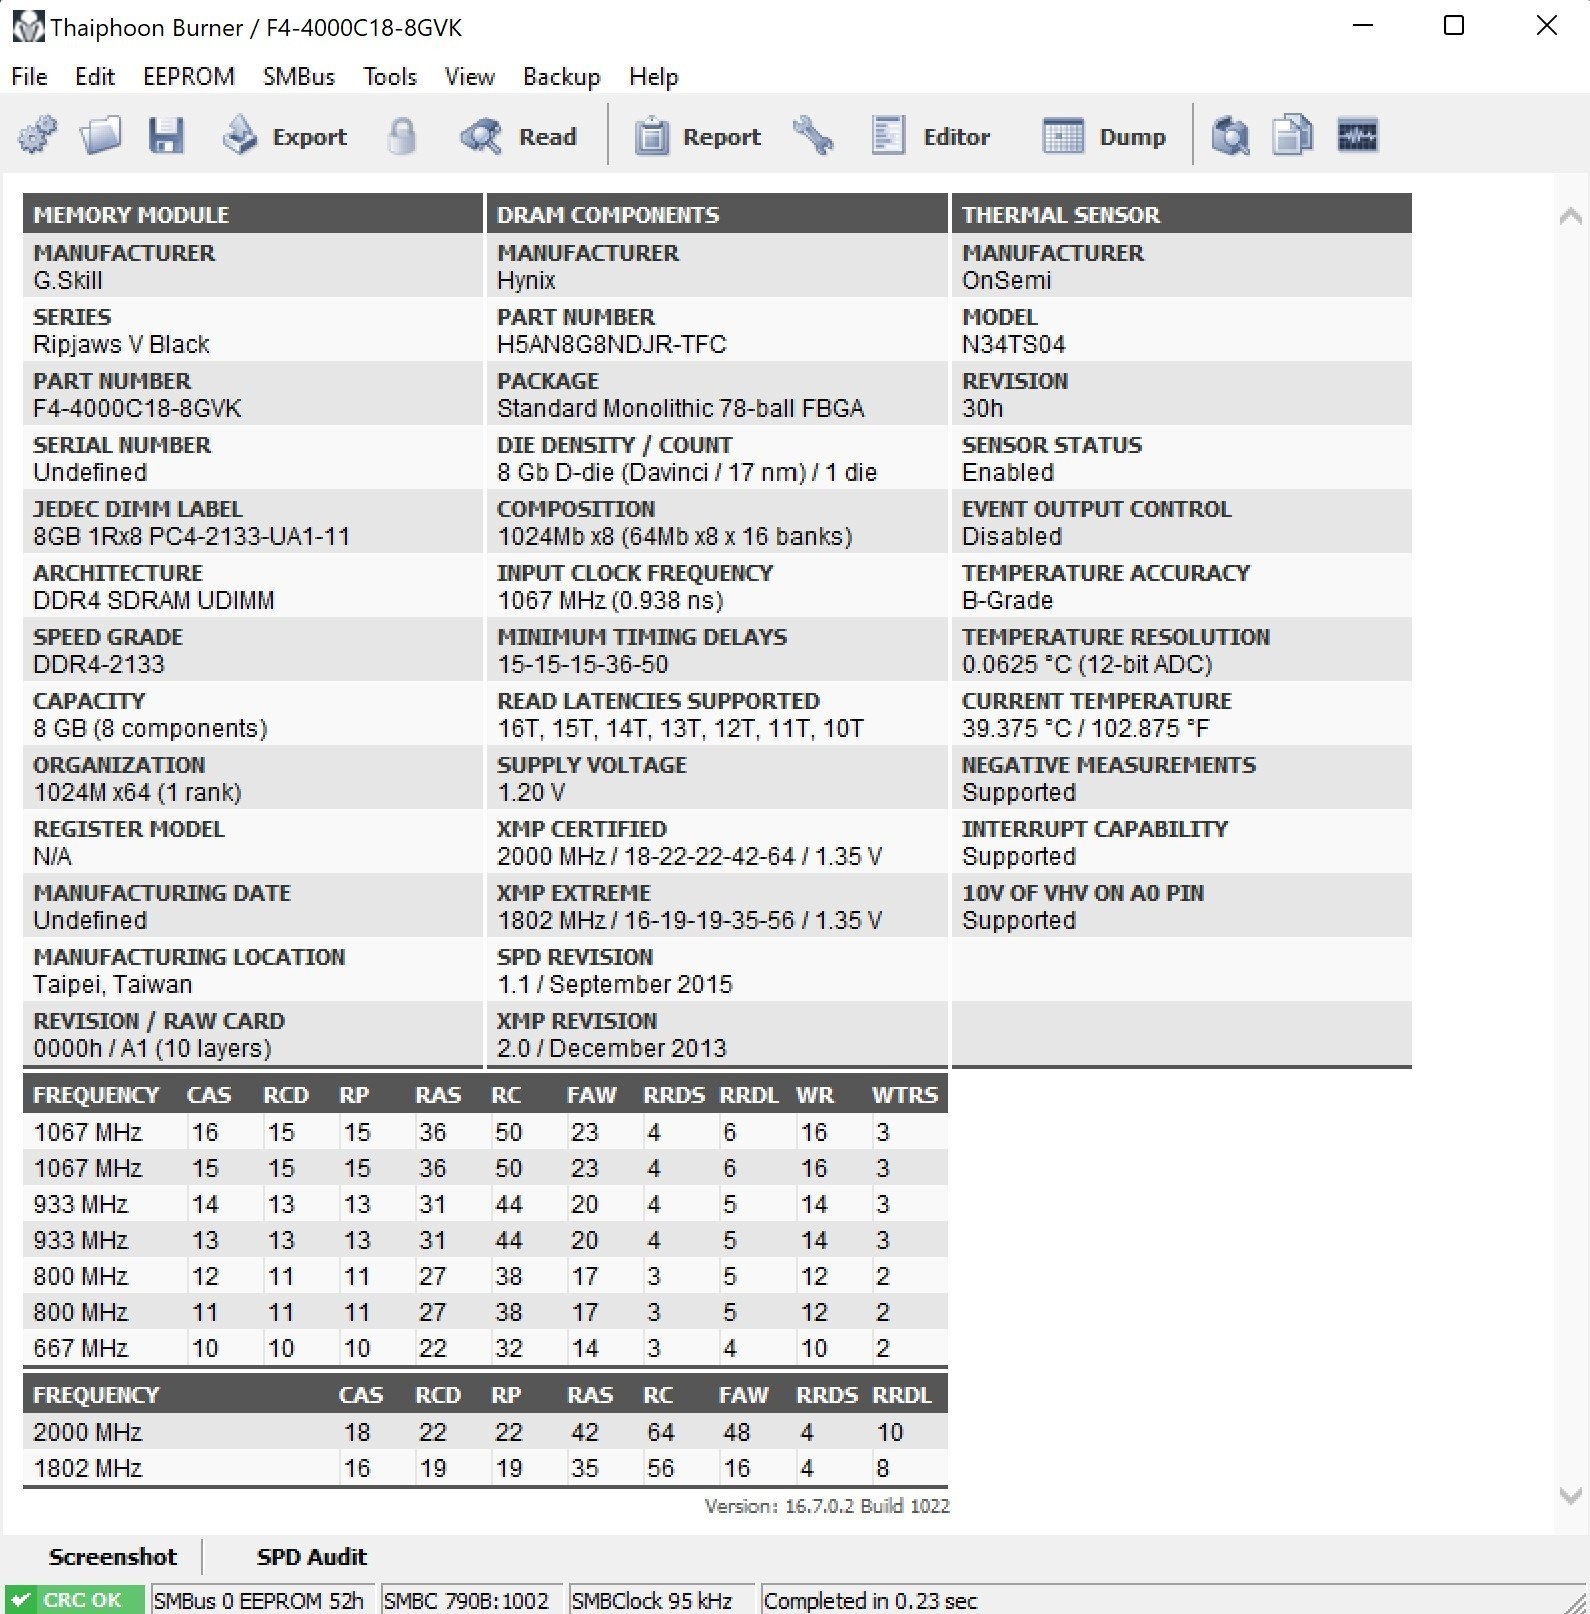Select the 667 MHz frequency row
The image size is (1590, 1614).
(x=485, y=1348)
